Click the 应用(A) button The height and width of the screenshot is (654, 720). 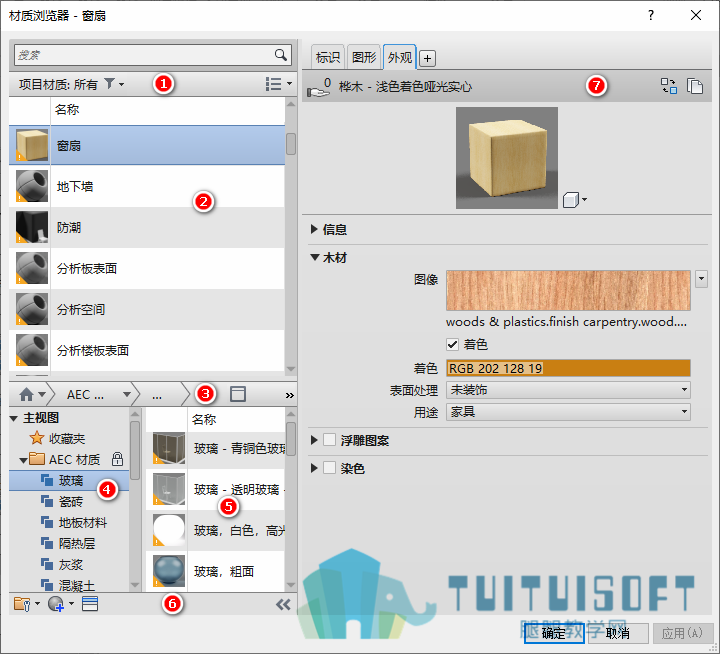(682, 633)
